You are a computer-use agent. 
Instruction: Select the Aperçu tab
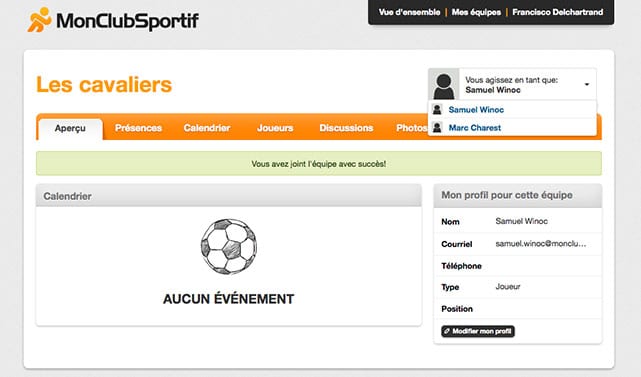[x=70, y=128]
